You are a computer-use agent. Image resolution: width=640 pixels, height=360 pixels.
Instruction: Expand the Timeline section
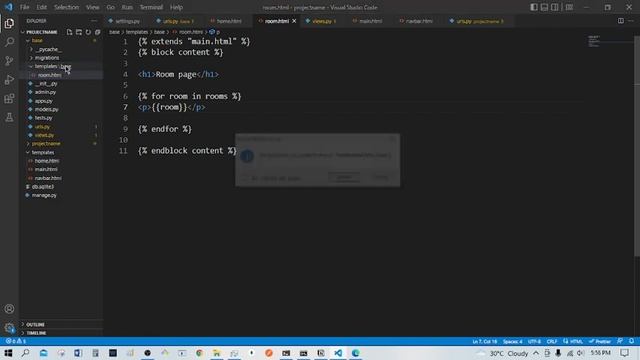click(x=36, y=333)
